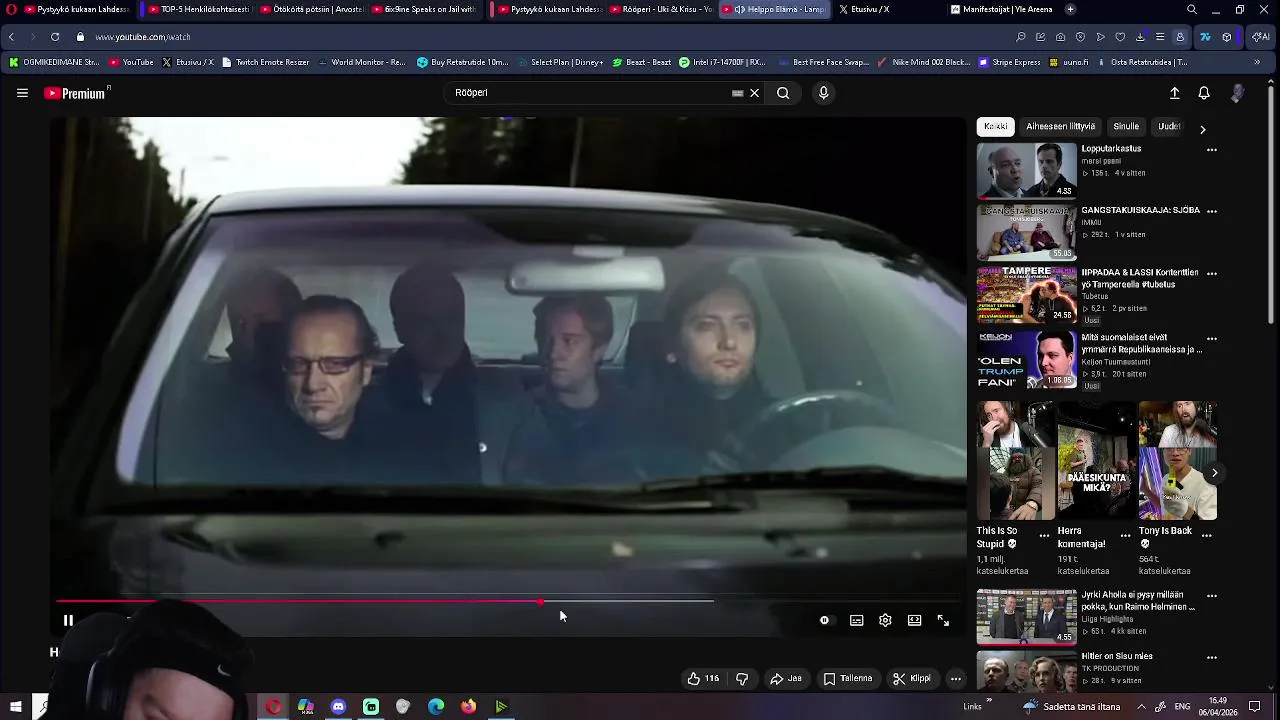Switch to theater mode
This screenshot has width=1280, height=720.
pyautogui.click(x=914, y=620)
